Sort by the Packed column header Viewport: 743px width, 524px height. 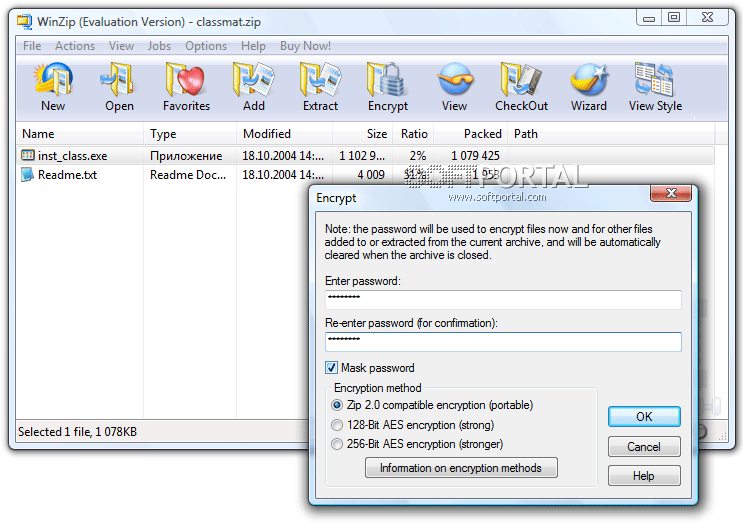[471, 134]
